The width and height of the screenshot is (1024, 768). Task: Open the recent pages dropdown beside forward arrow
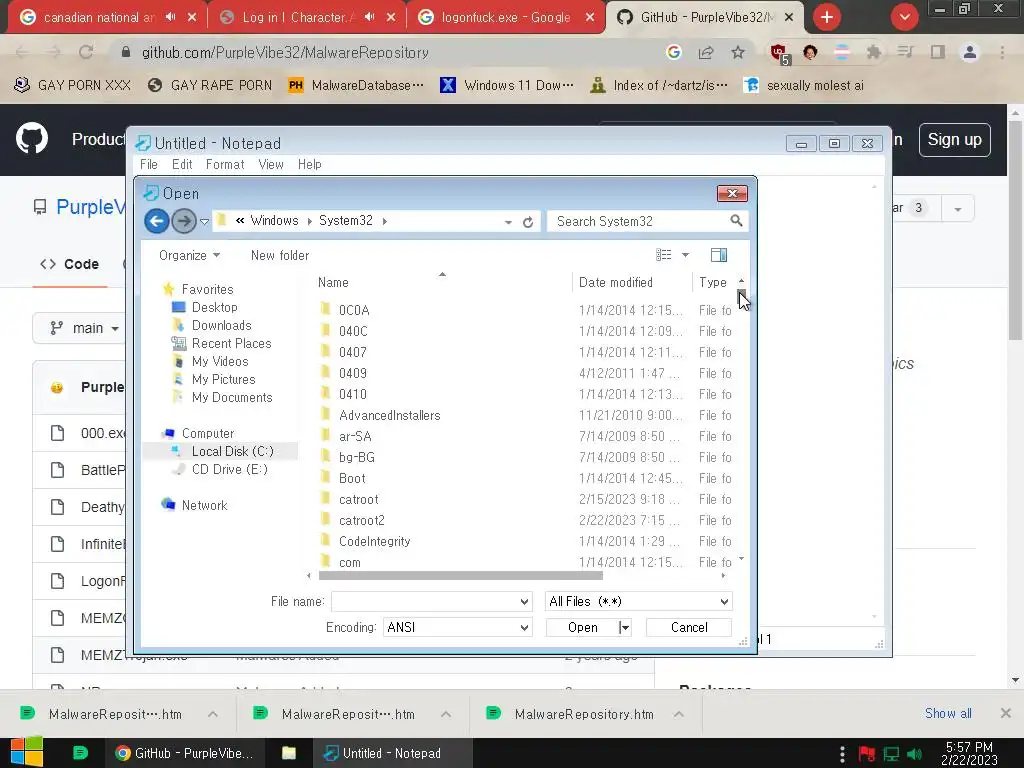click(204, 222)
